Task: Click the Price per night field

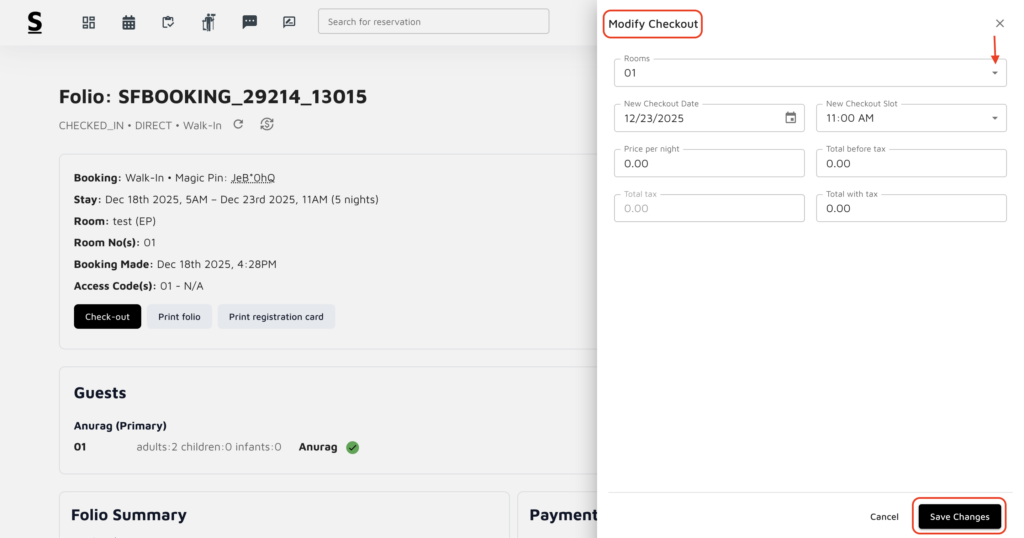Action: (x=709, y=163)
